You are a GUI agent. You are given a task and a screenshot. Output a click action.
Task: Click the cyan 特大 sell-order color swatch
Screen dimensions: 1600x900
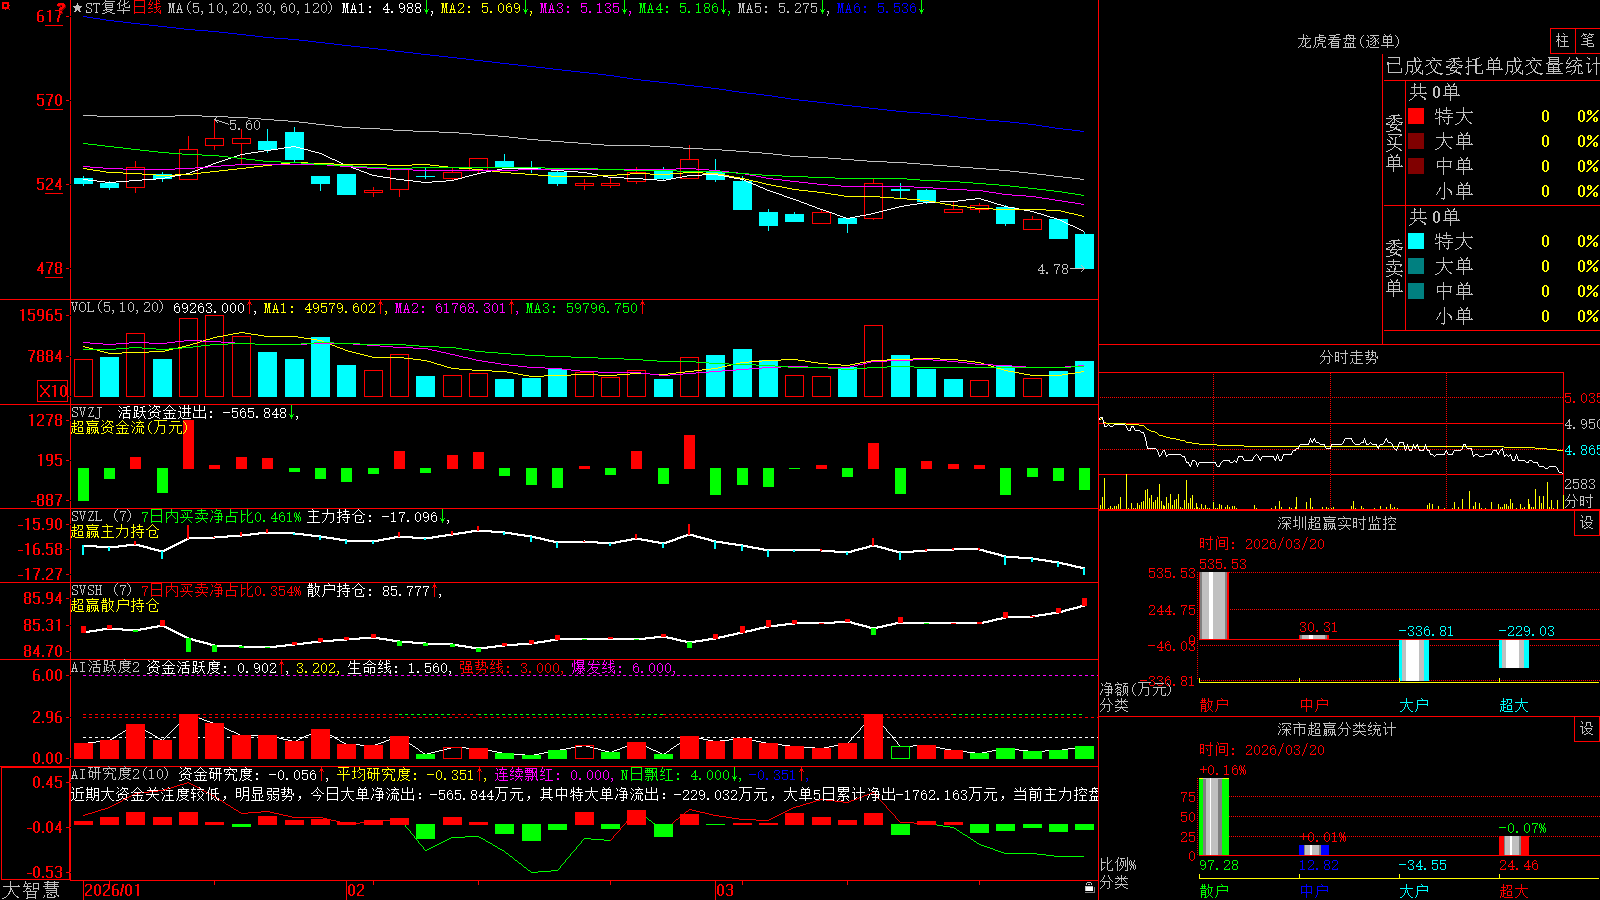pyautogui.click(x=1416, y=241)
